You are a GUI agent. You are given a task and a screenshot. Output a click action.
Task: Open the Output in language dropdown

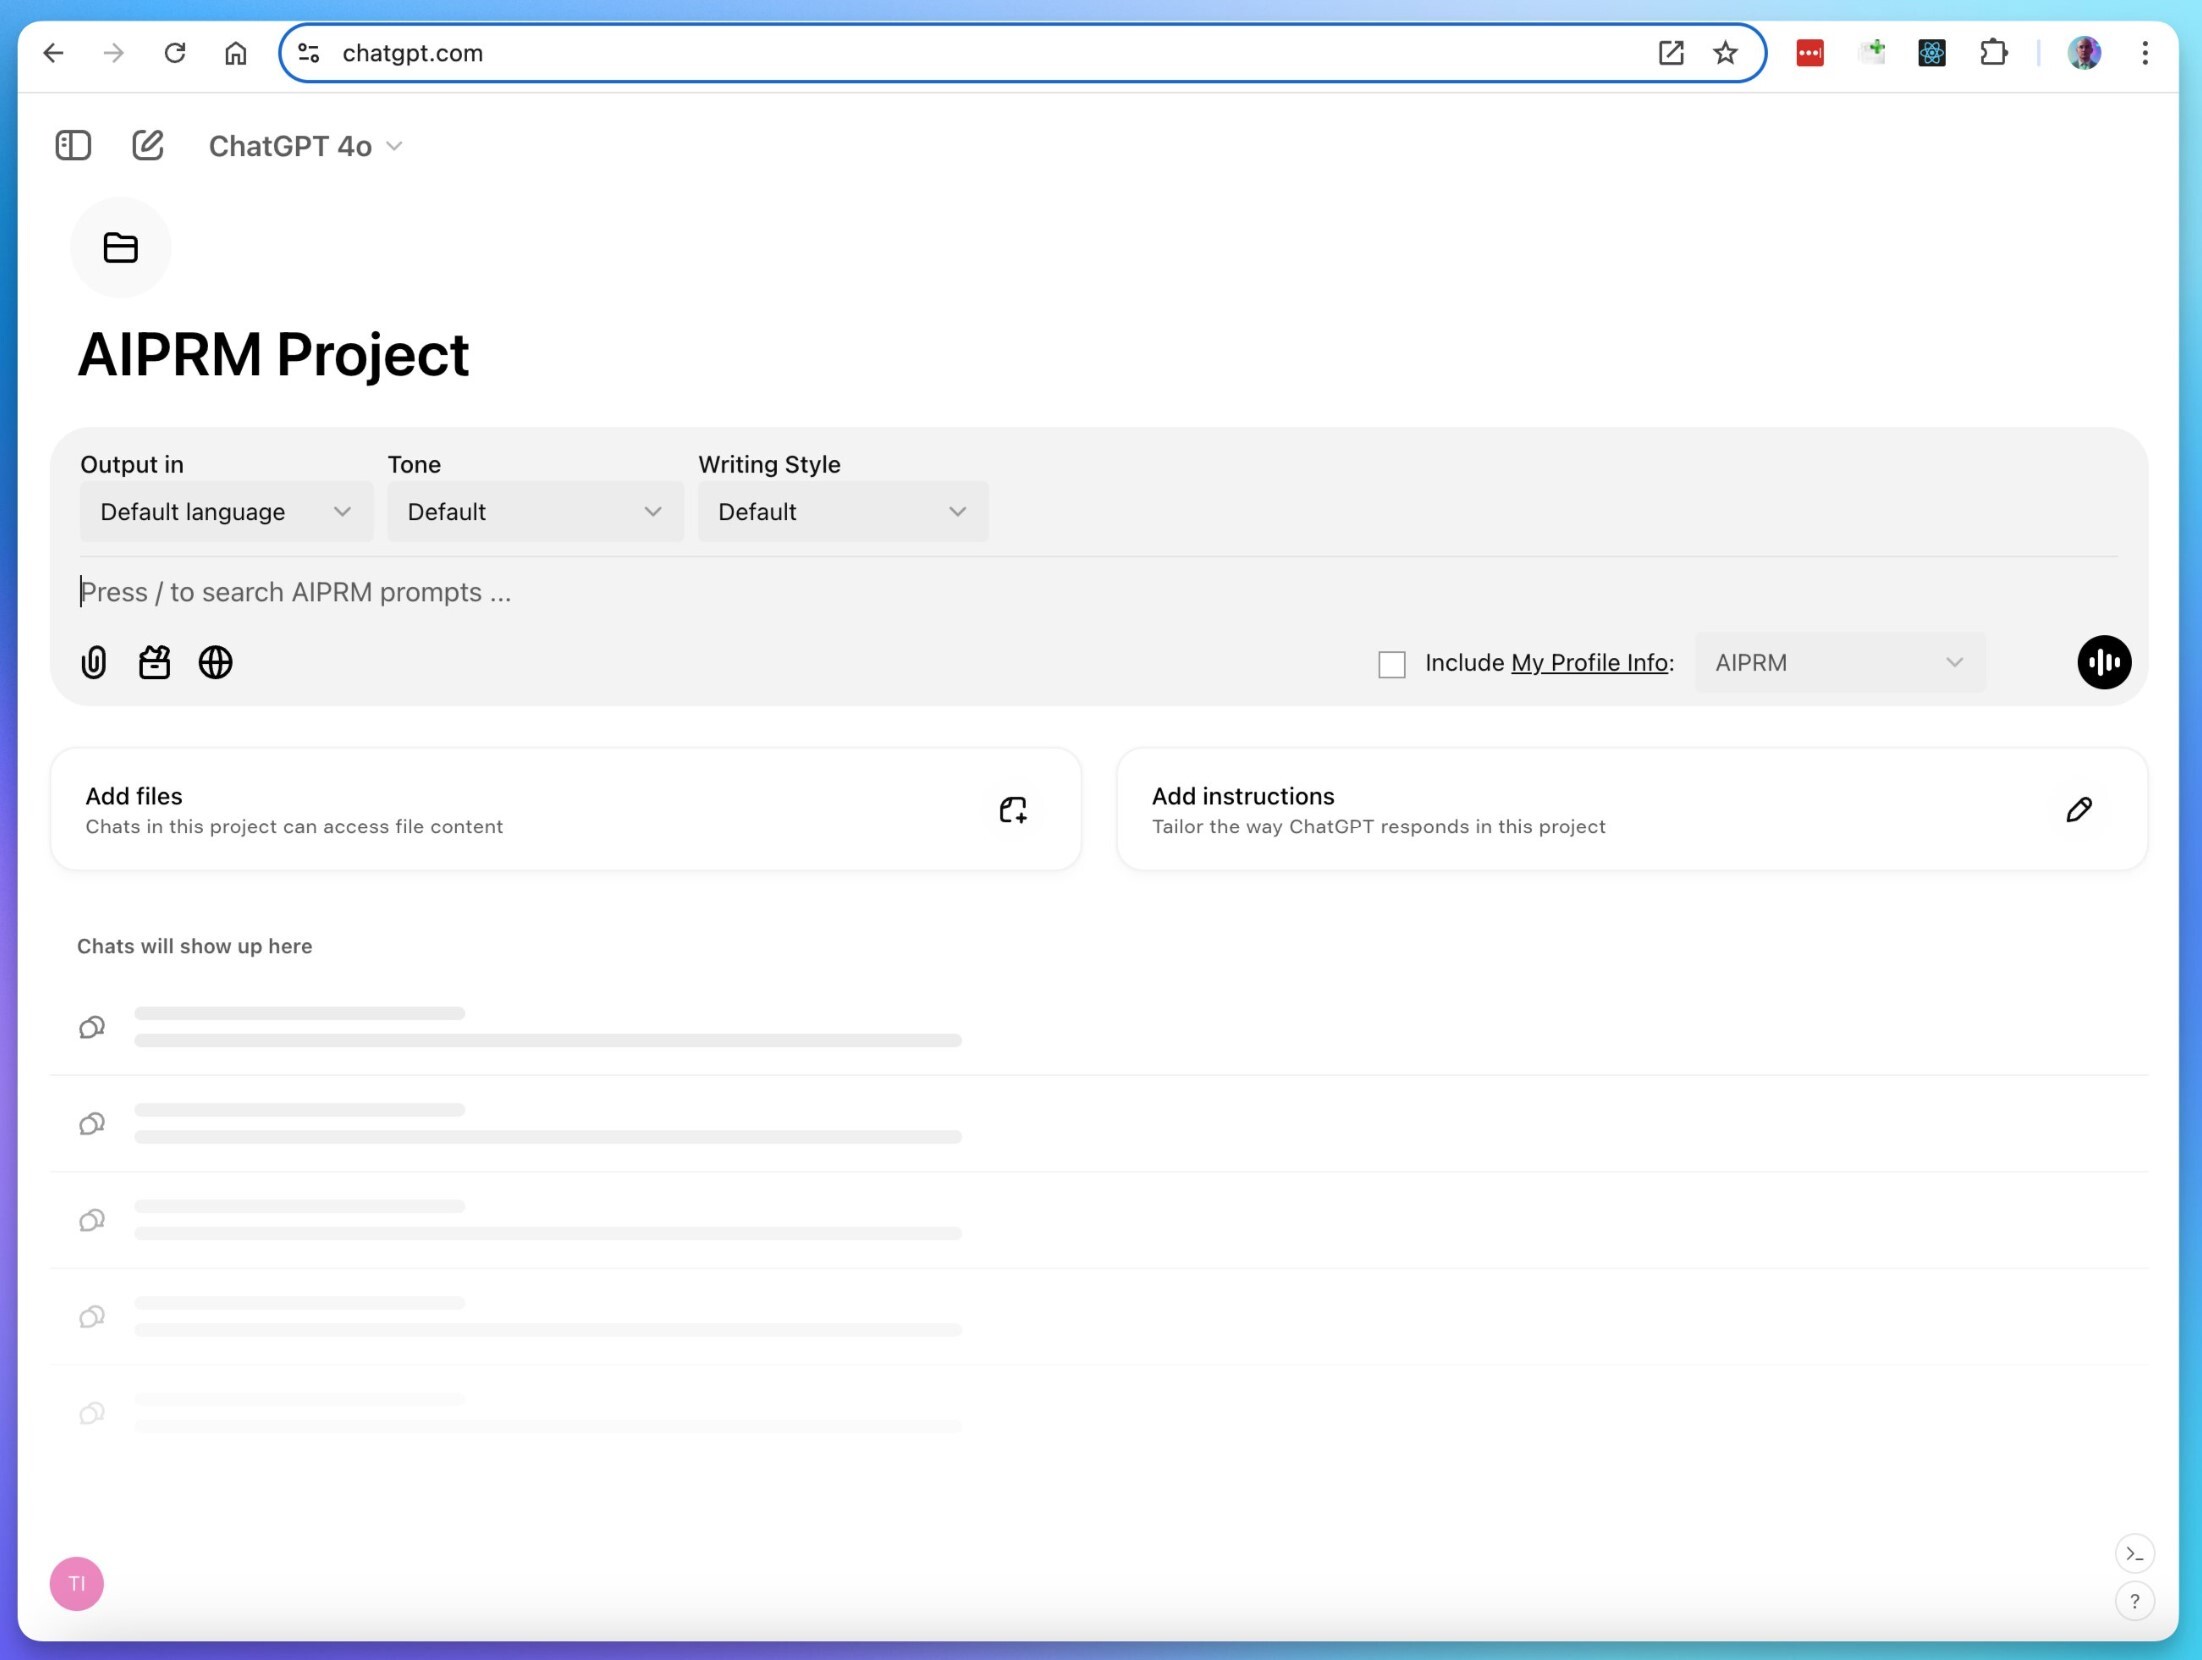point(226,512)
